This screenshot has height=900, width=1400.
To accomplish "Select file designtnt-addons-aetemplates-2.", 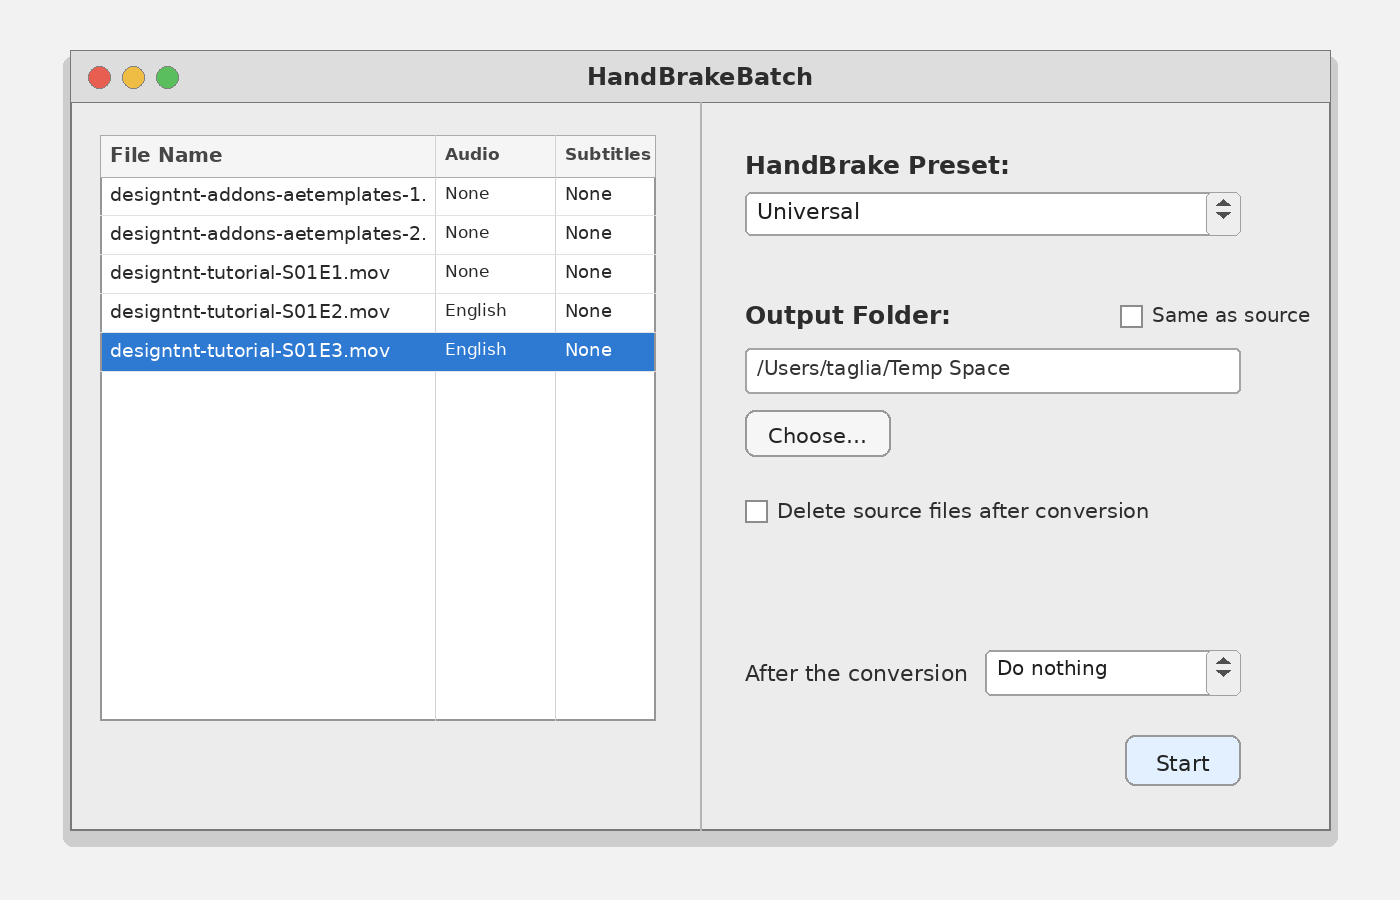I will (268, 234).
